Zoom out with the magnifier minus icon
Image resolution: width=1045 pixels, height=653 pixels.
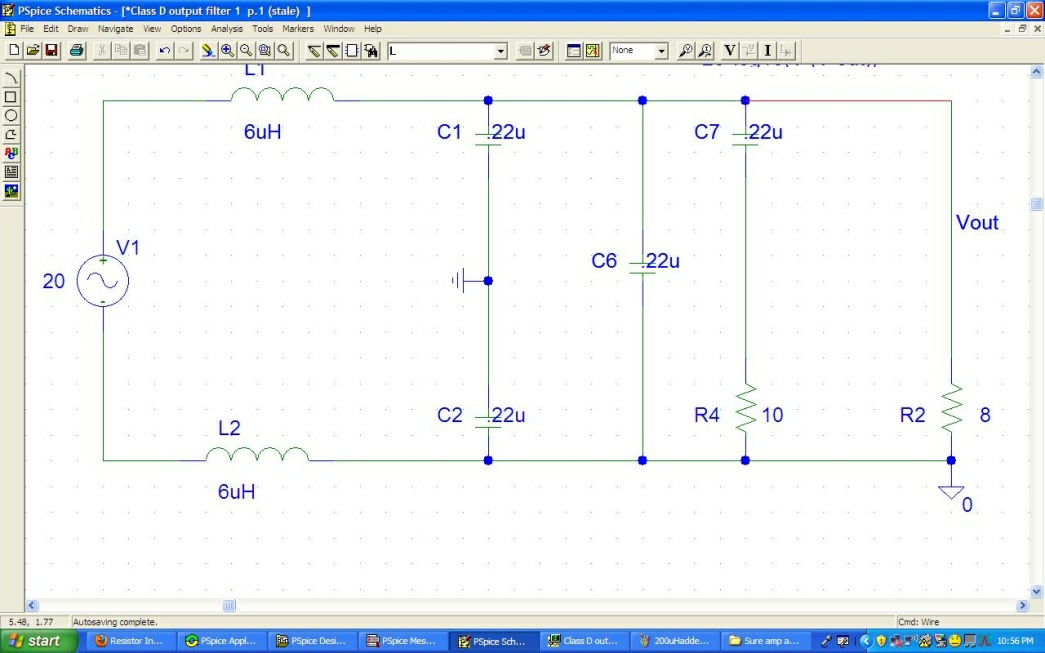click(x=246, y=51)
